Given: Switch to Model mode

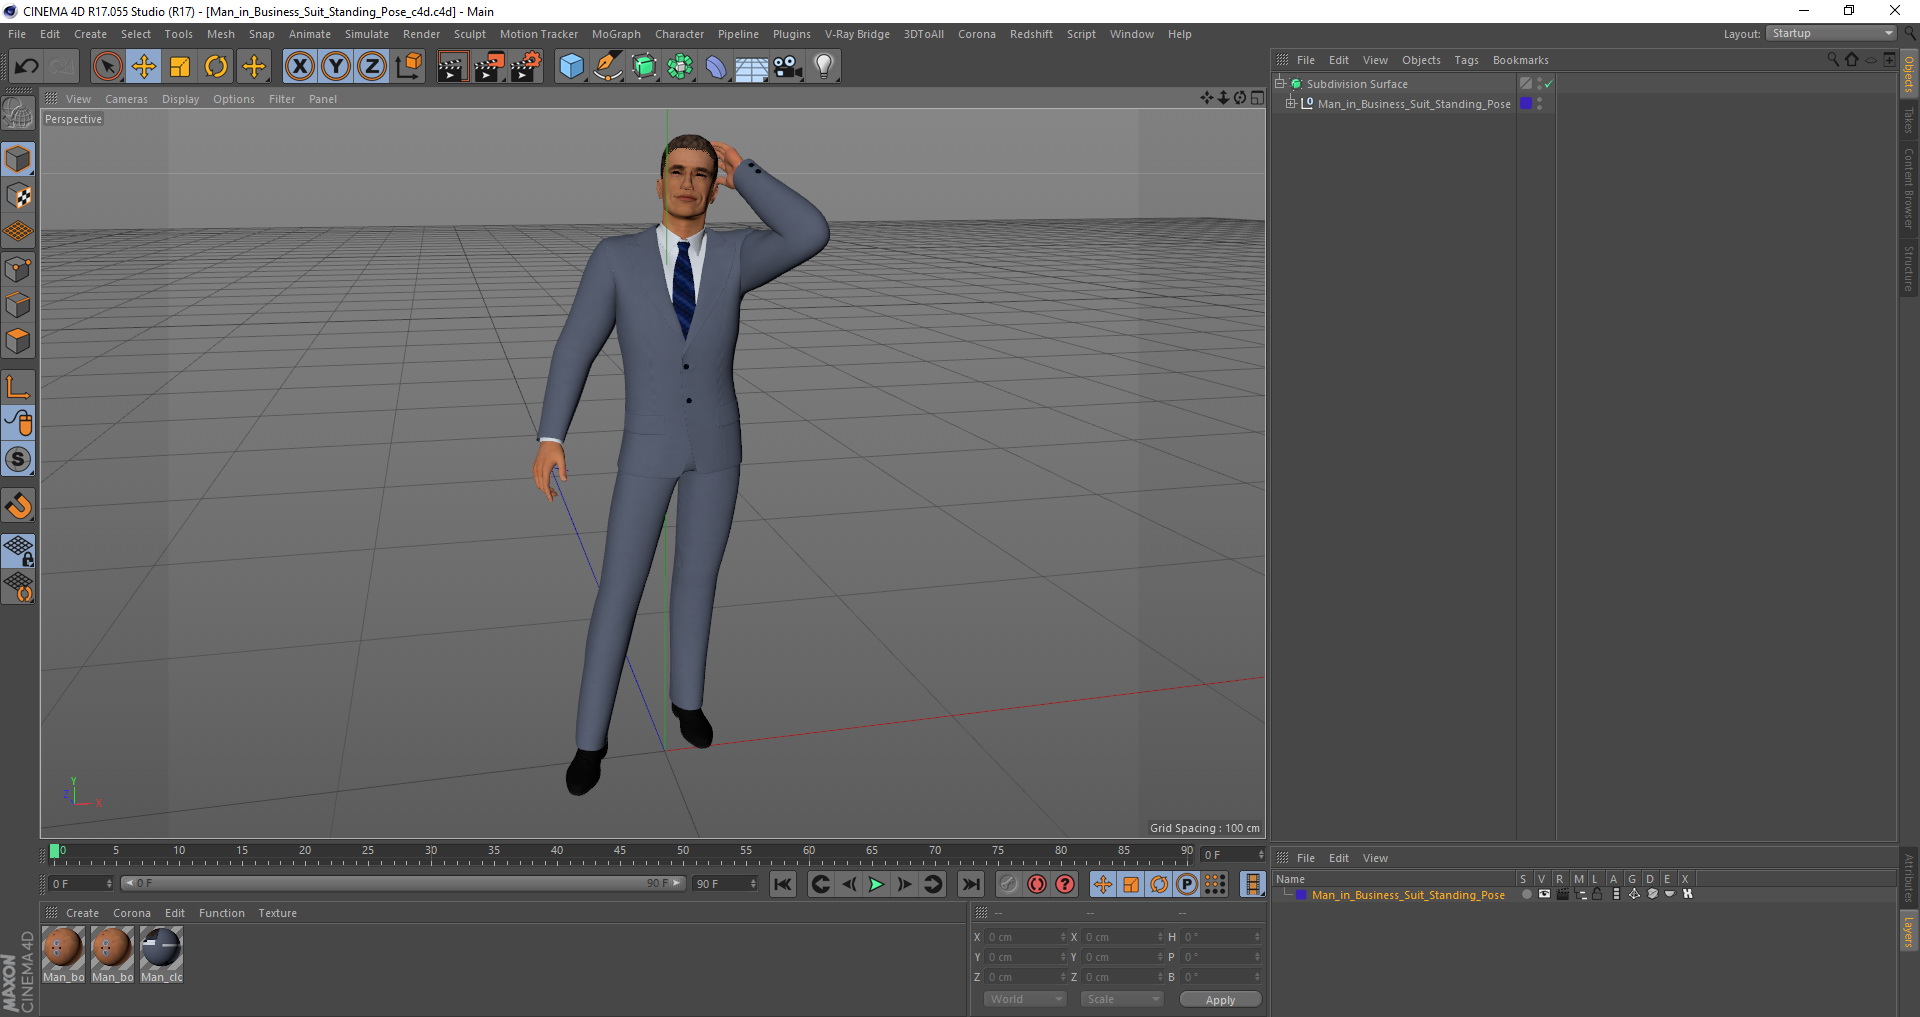Looking at the screenshot, I should tap(18, 159).
